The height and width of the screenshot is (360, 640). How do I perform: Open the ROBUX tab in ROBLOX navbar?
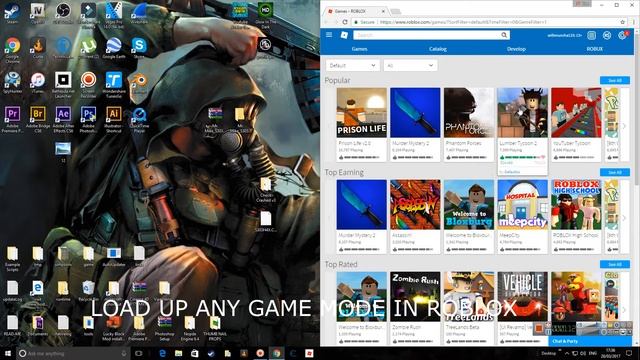point(594,49)
